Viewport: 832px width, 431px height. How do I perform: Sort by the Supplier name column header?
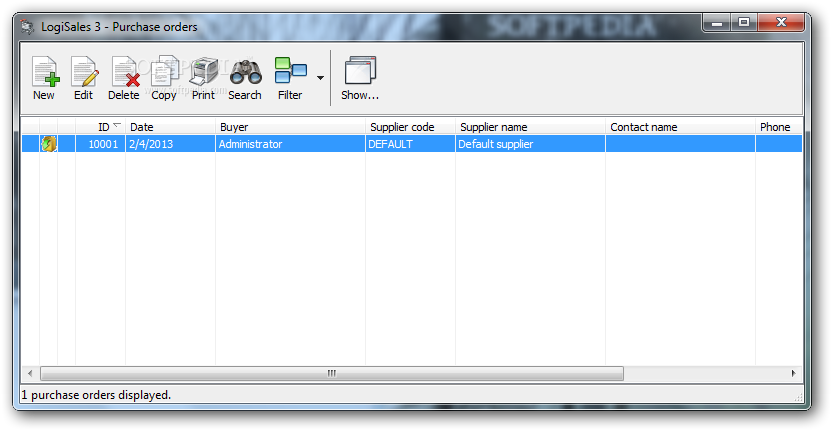pyautogui.click(x=530, y=127)
